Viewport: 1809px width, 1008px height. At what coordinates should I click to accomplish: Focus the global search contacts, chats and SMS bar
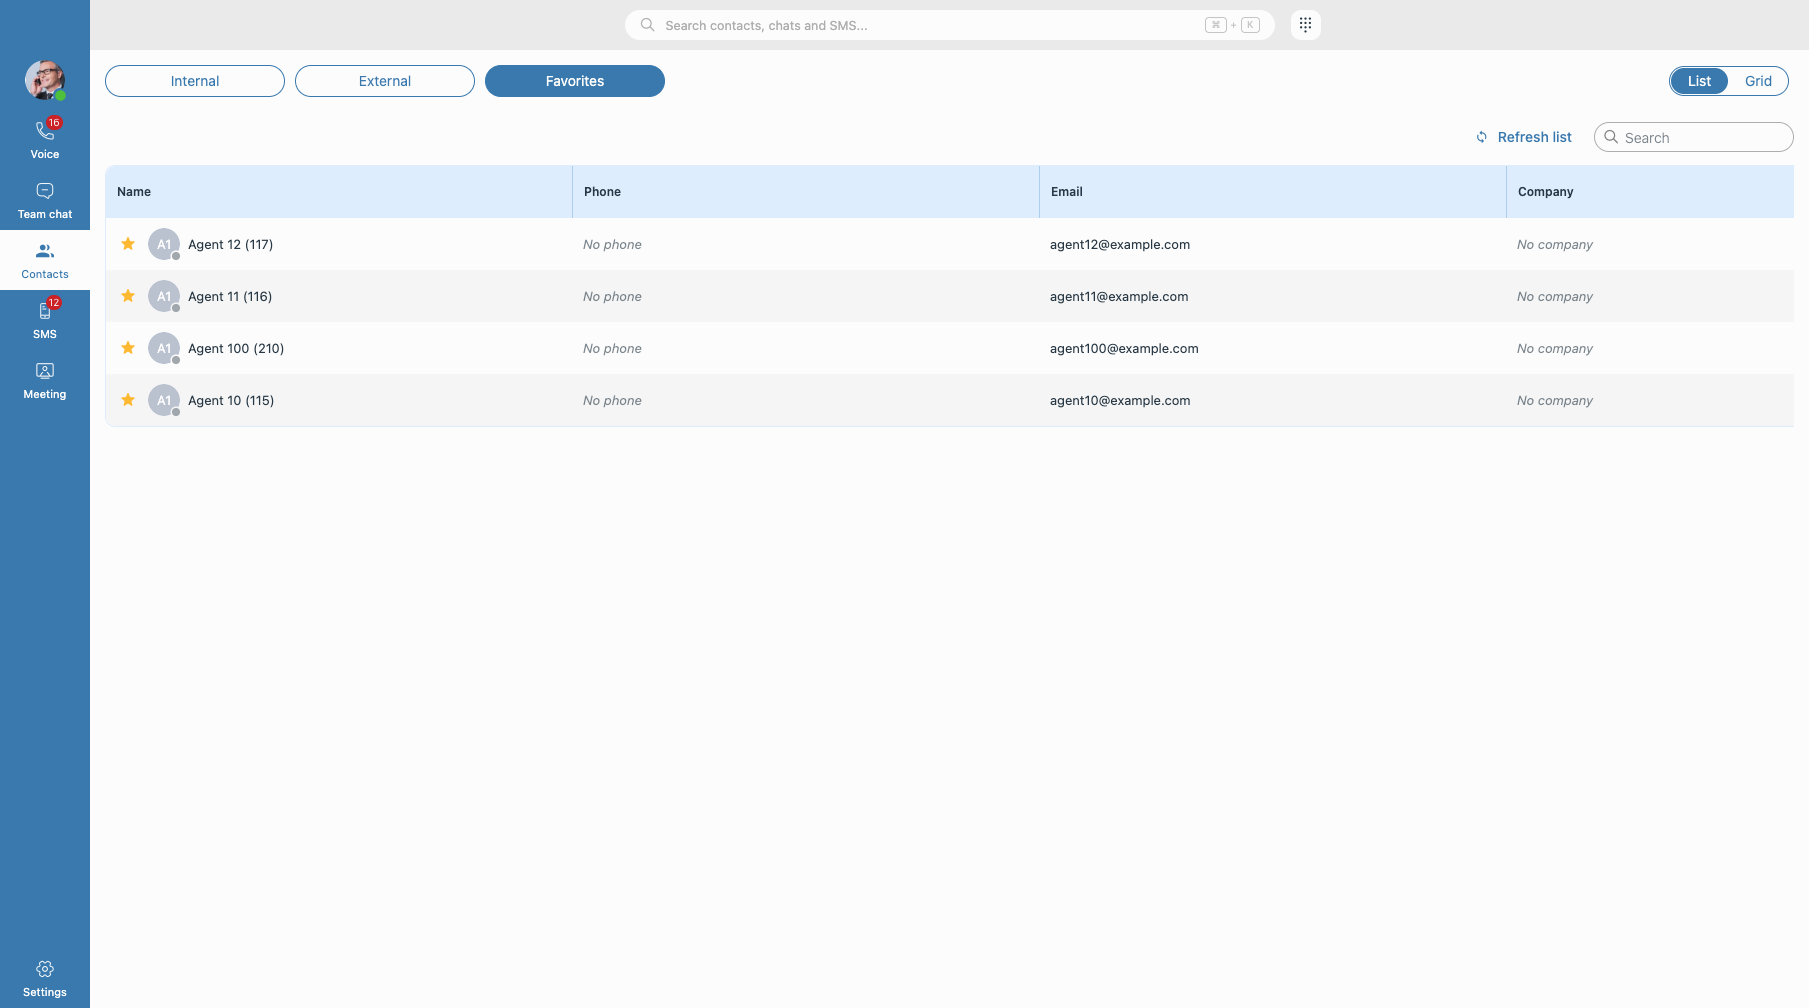[950, 25]
